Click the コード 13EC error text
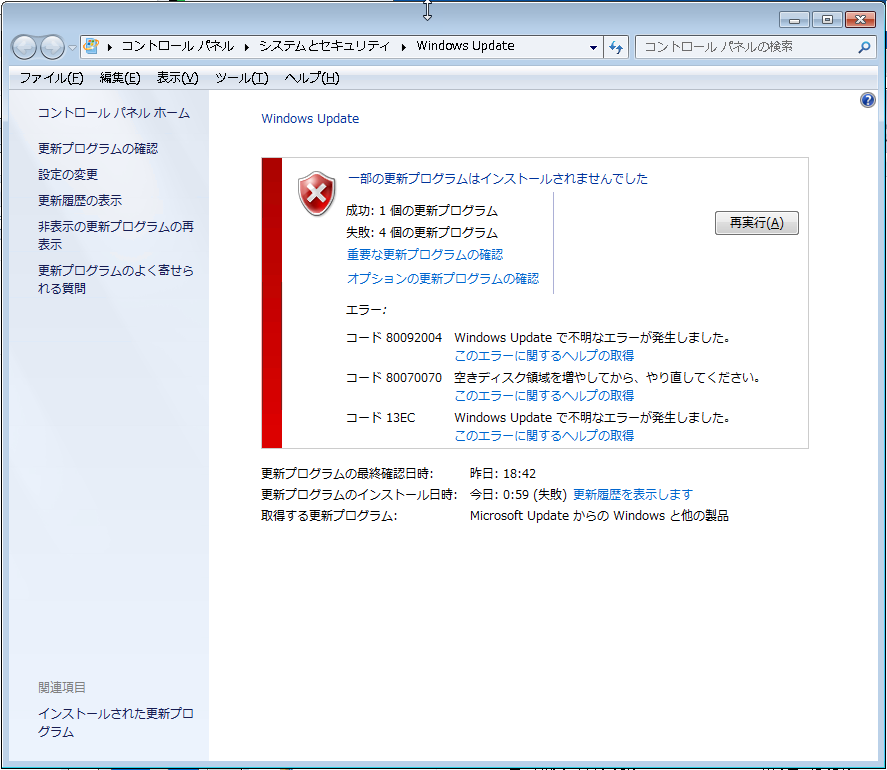The height and width of the screenshot is (770, 887). (x=380, y=418)
